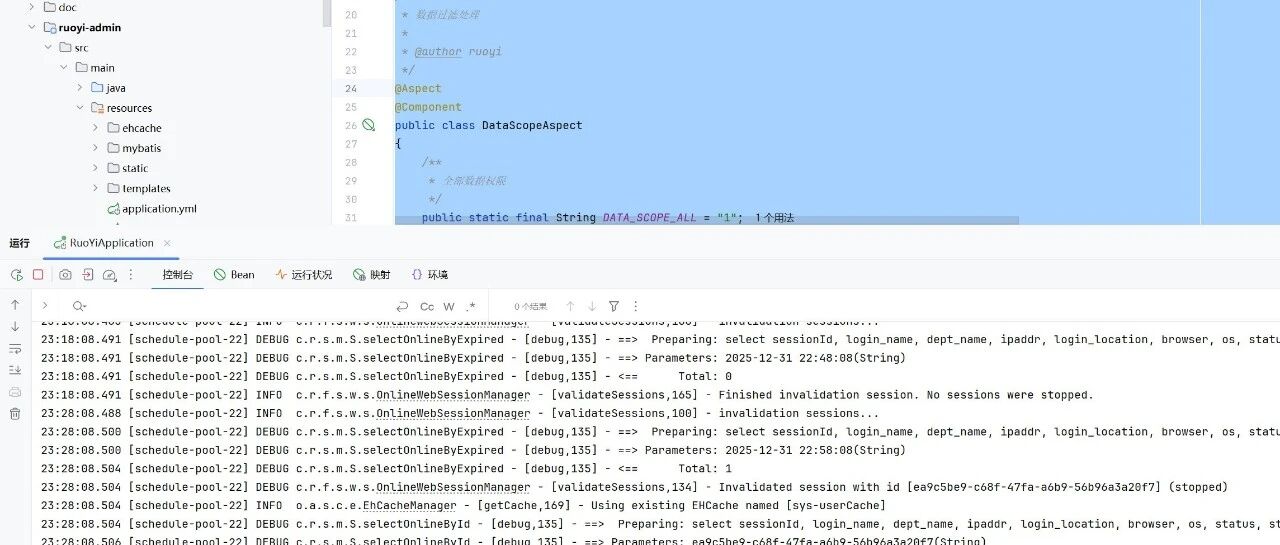Viewport: 1280px width, 545px height.
Task: Click the gutter icon beside line 26
Action: [368, 125]
